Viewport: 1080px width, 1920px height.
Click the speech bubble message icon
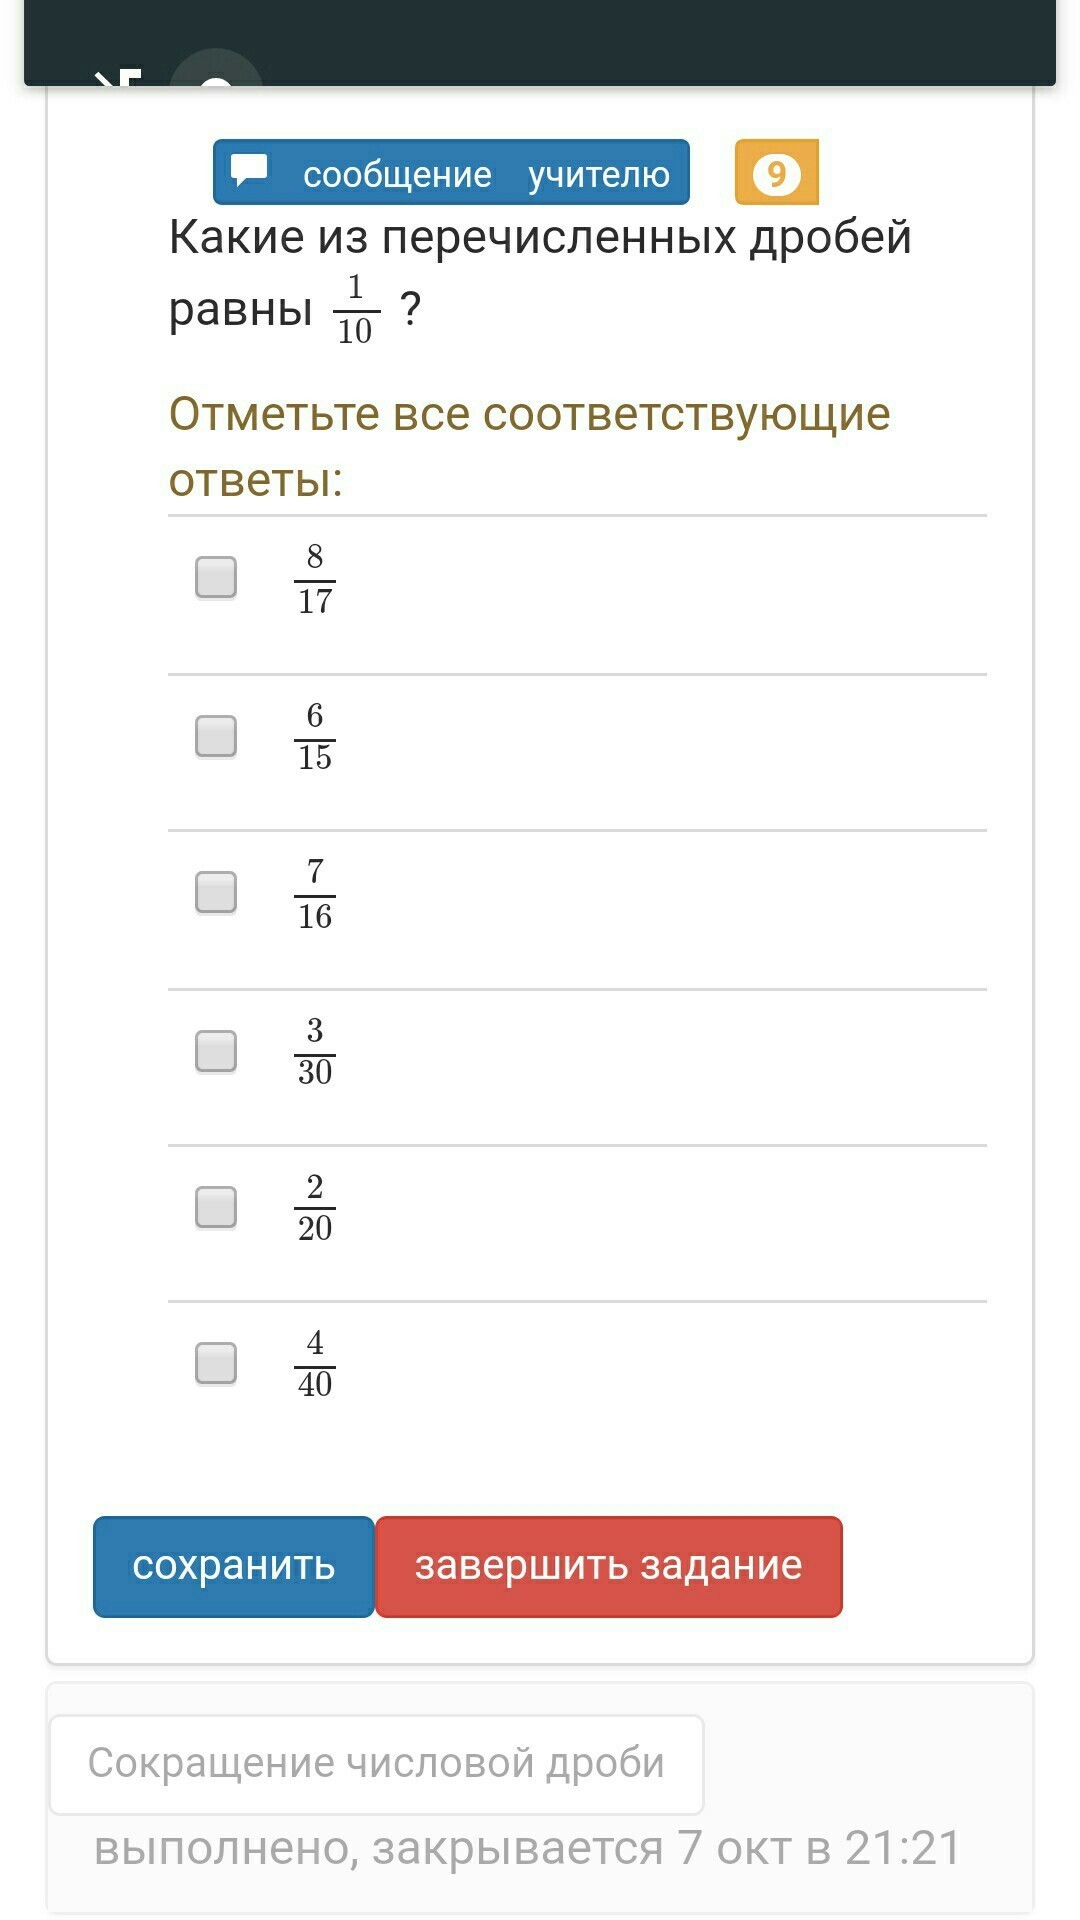(x=249, y=170)
